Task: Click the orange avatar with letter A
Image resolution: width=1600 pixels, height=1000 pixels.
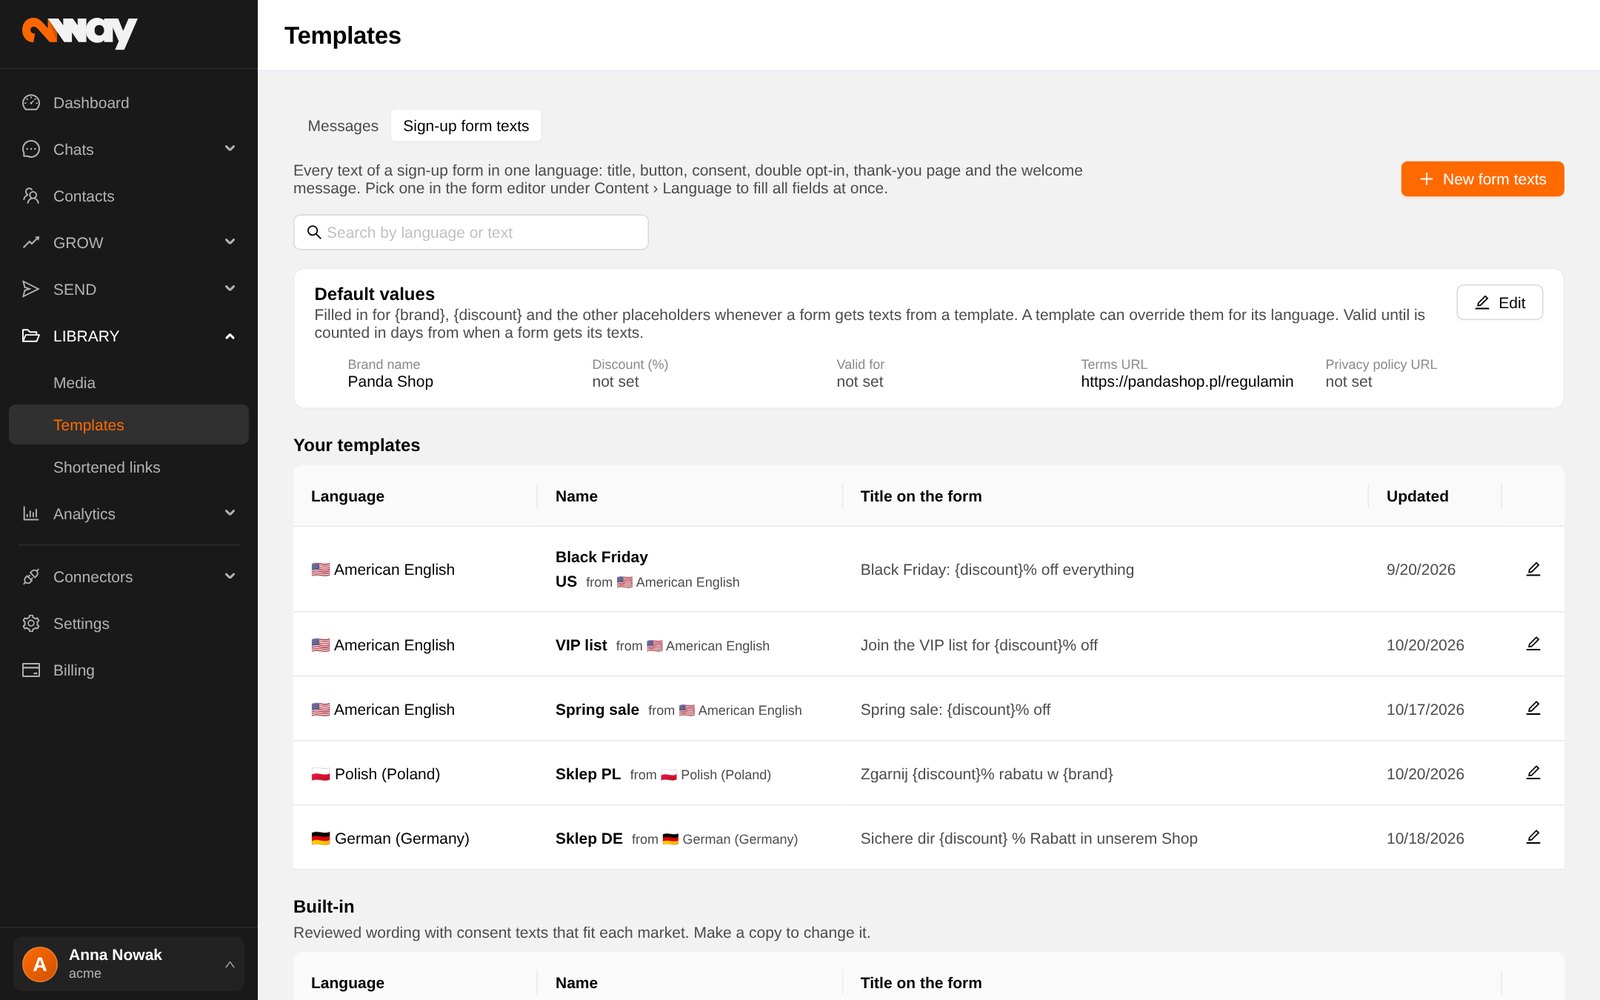Action: pyautogui.click(x=40, y=964)
